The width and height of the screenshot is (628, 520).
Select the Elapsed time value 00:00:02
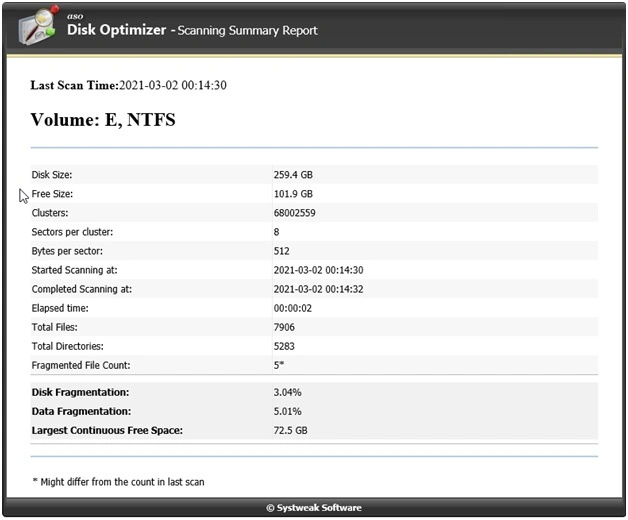pyautogui.click(x=293, y=308)
